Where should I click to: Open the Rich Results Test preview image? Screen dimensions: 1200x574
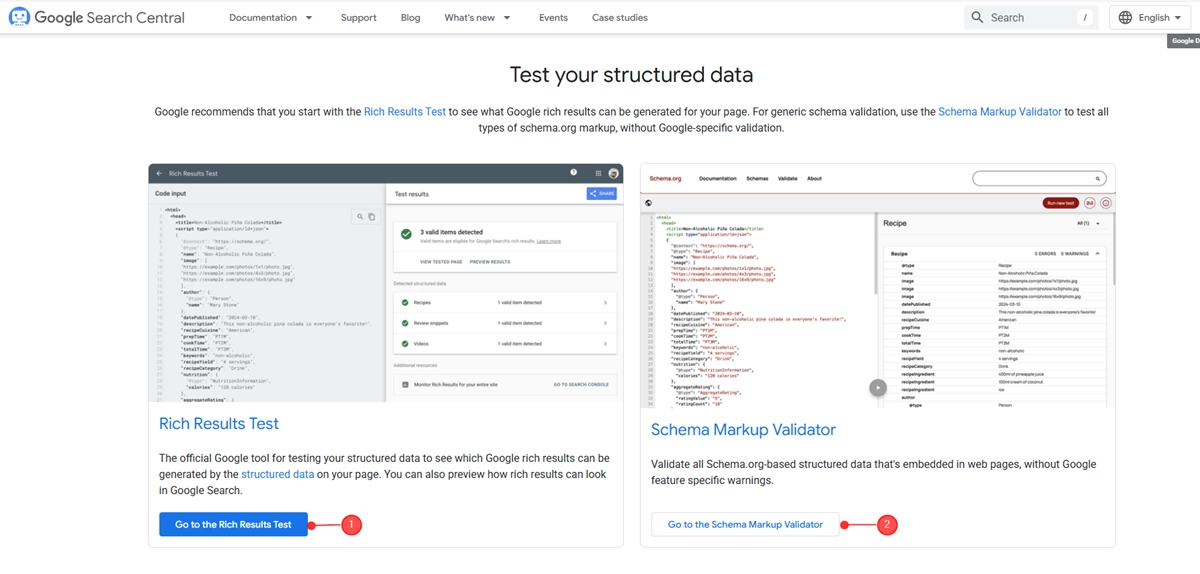click(385, 283)
